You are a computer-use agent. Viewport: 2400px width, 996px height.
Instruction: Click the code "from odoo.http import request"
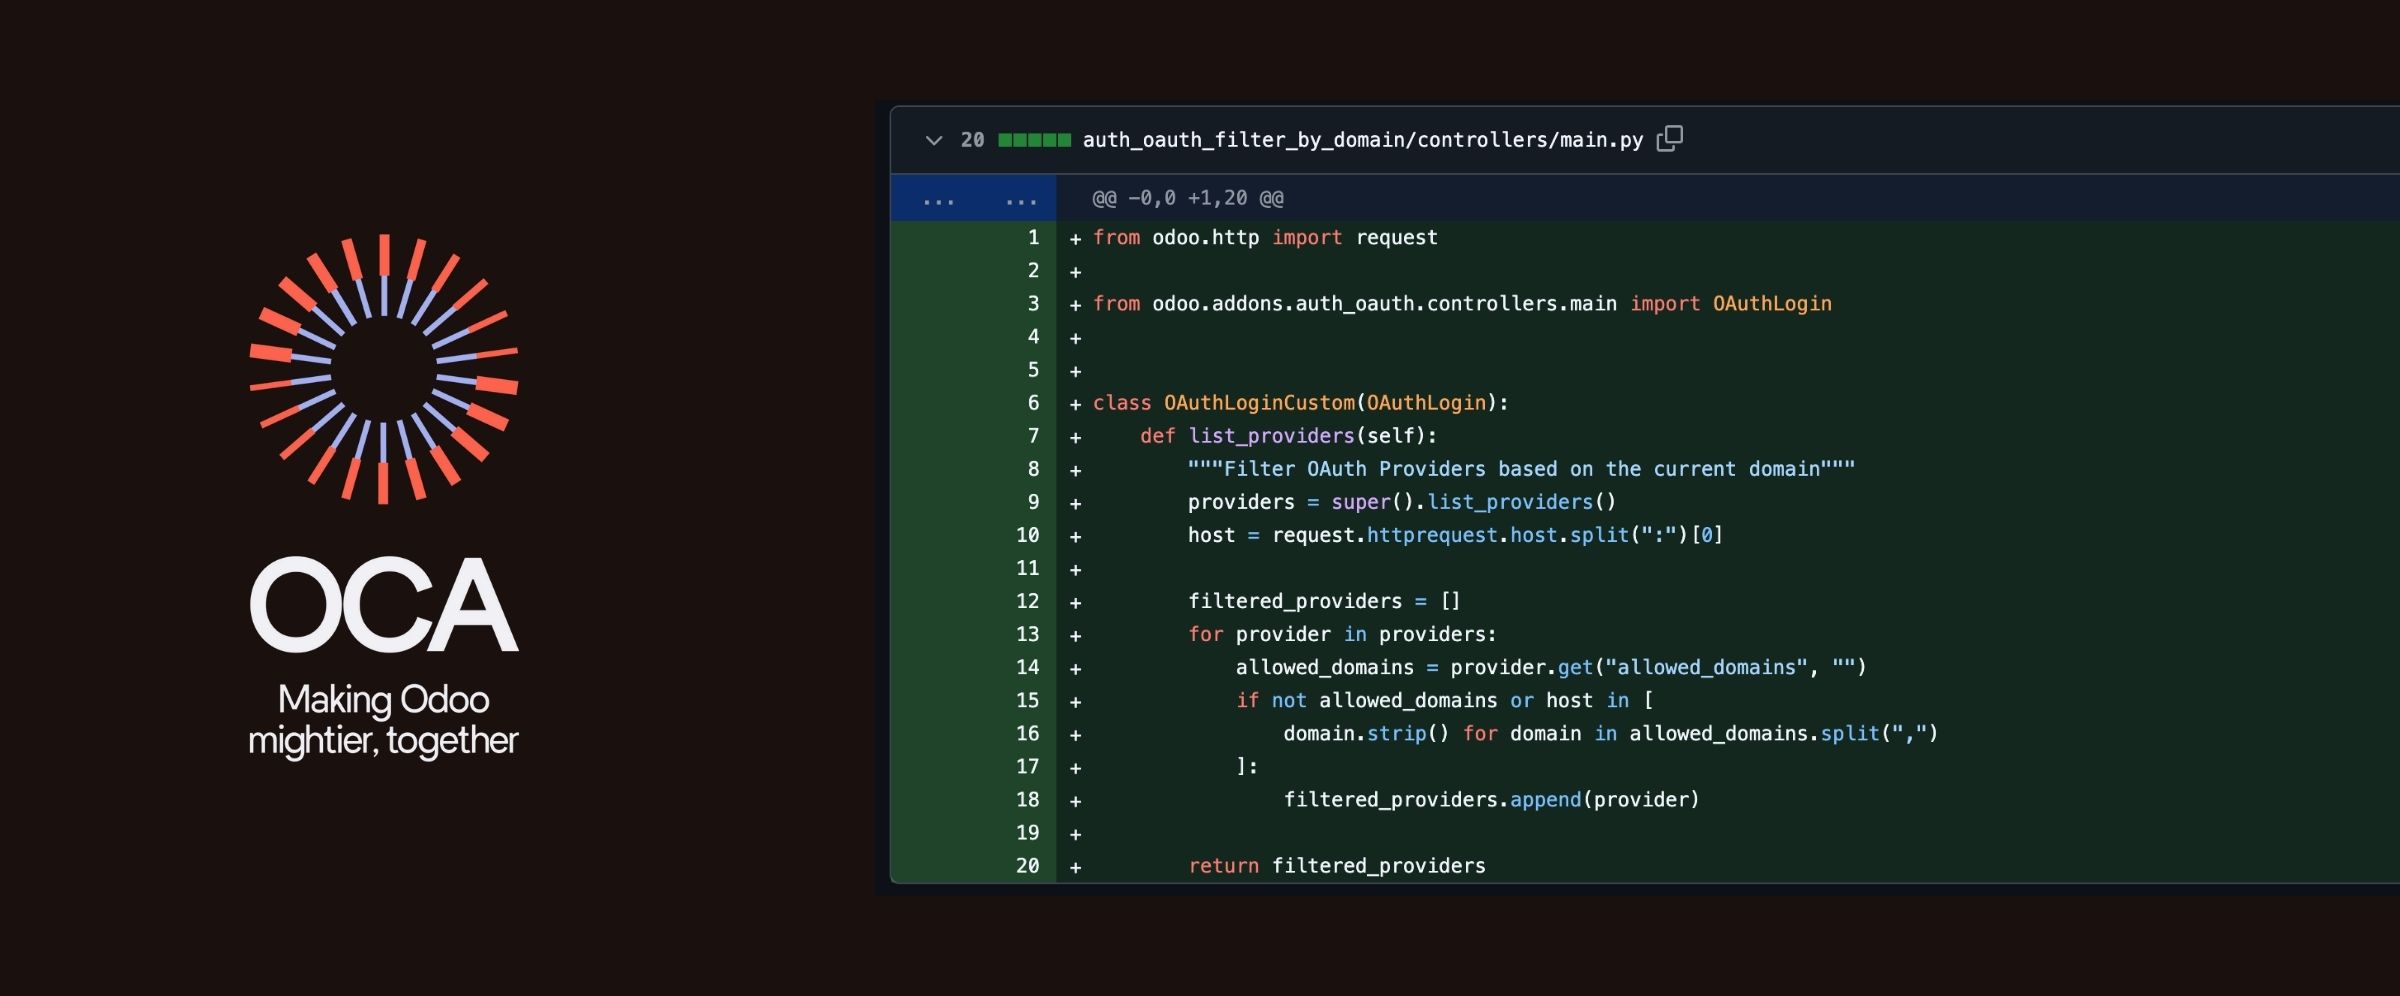pos(1265,238)
